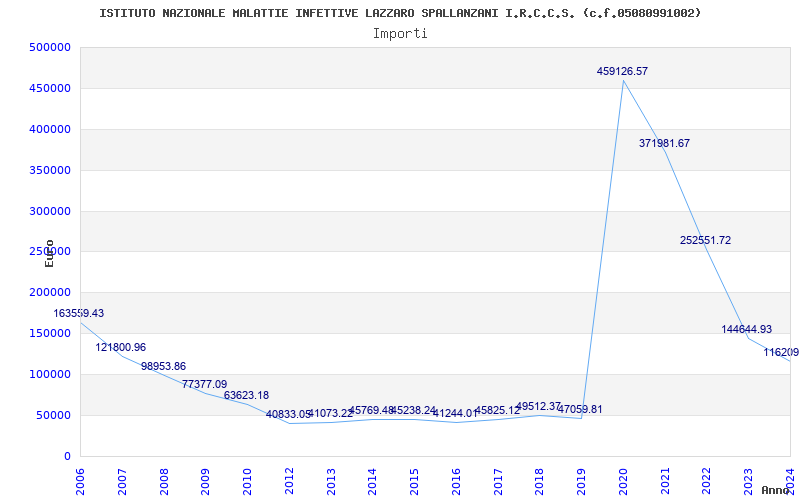800x500 pixels.
Task: Select the data label 41073.22
Action: (331, 413)
